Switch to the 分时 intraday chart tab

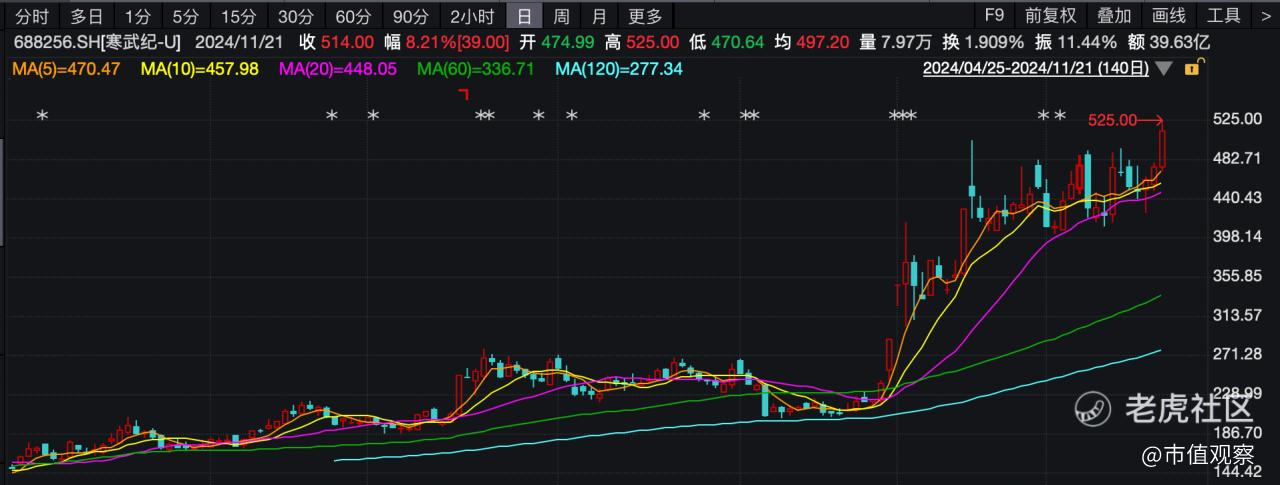click(x=32, y=16)
